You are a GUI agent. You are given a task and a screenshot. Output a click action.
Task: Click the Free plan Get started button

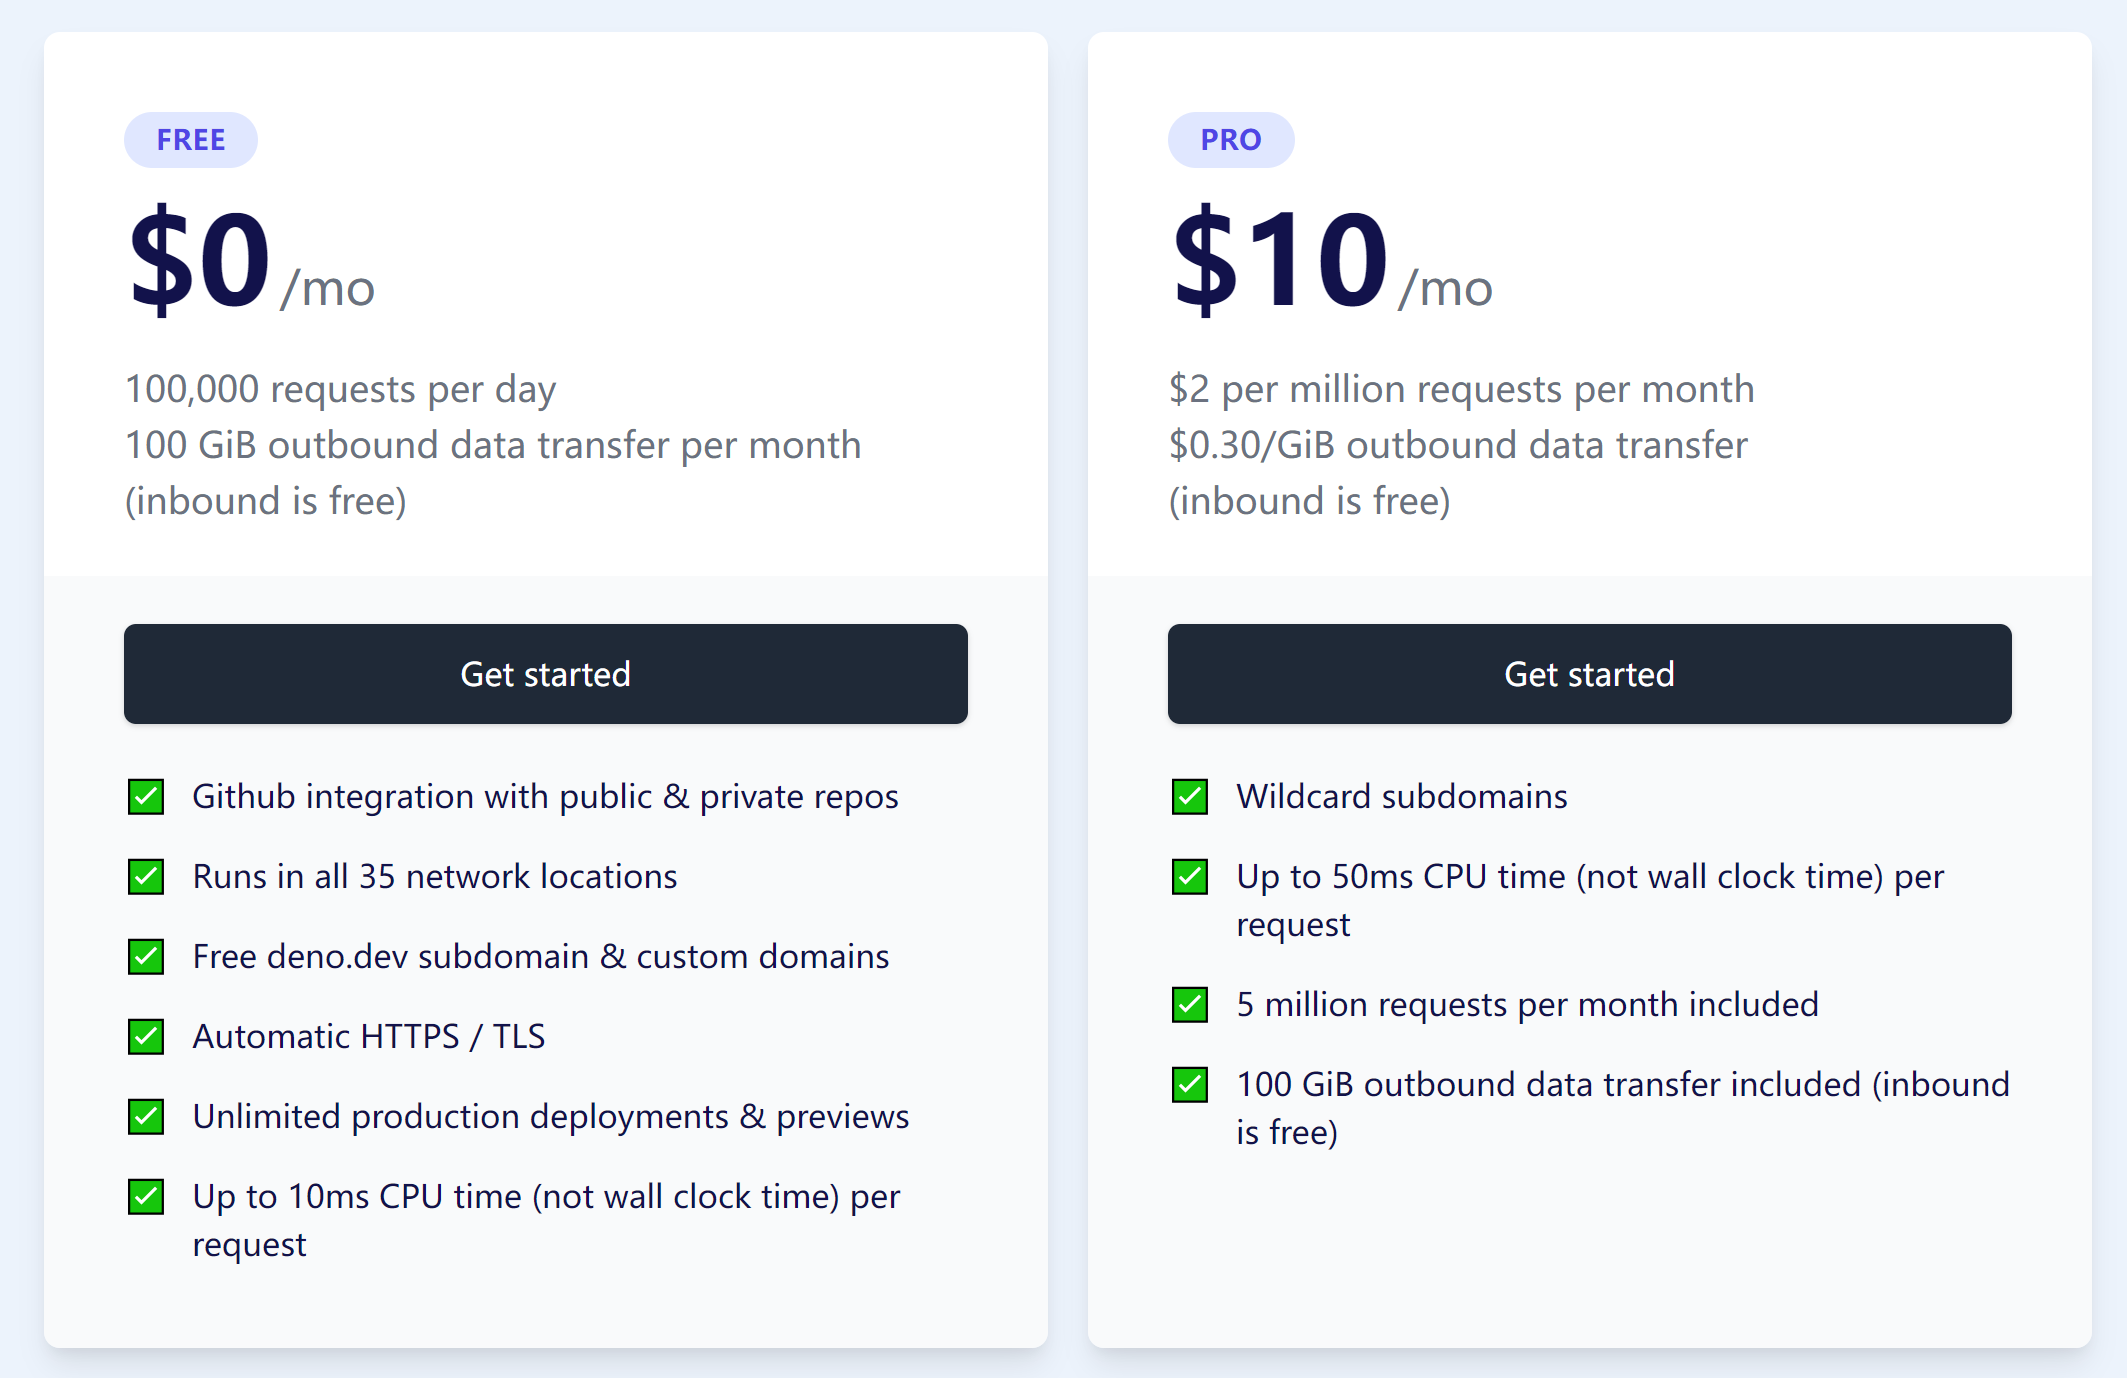545,674
